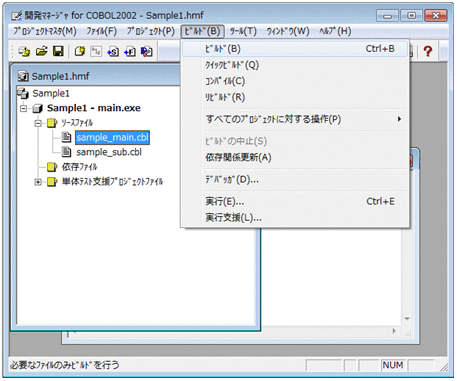Click the cube icon beside Sample1 - main.exe
The image size is (457, 381).
click(38, 108)
